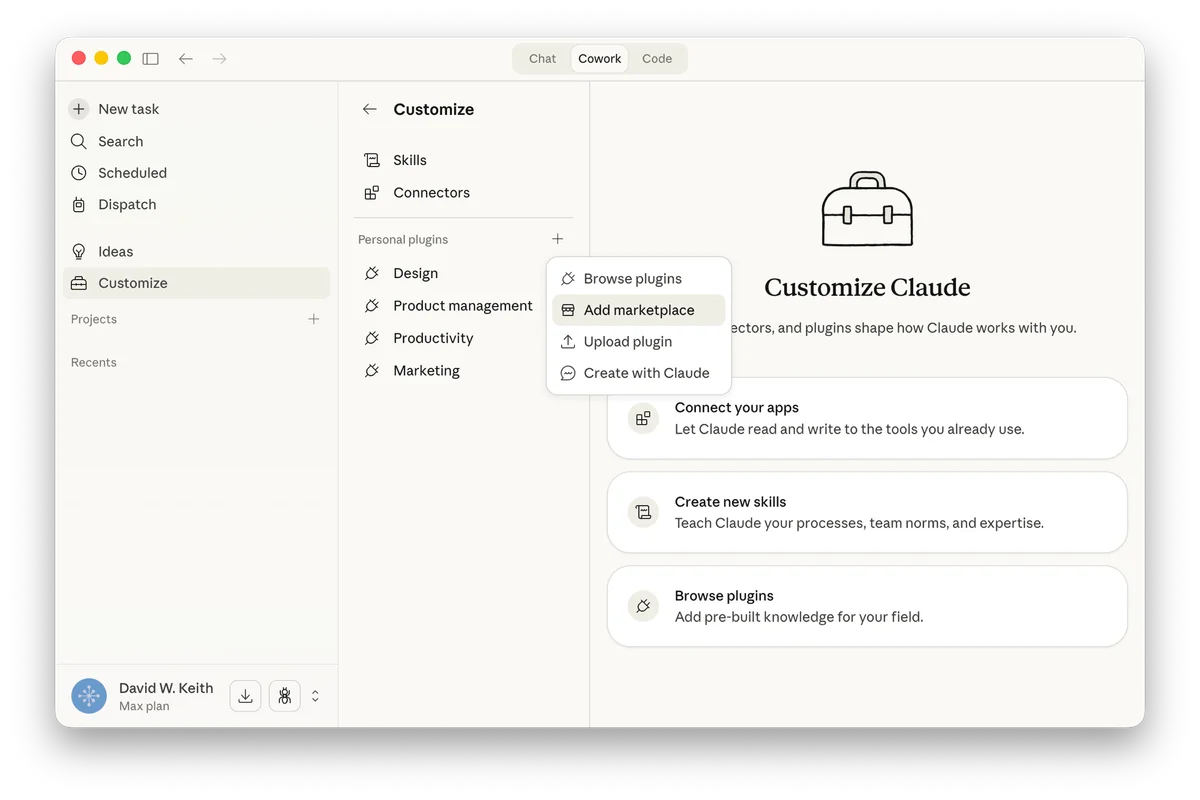Open the account switcher chevron
The image size is (1200, 800).
point(315,695)
